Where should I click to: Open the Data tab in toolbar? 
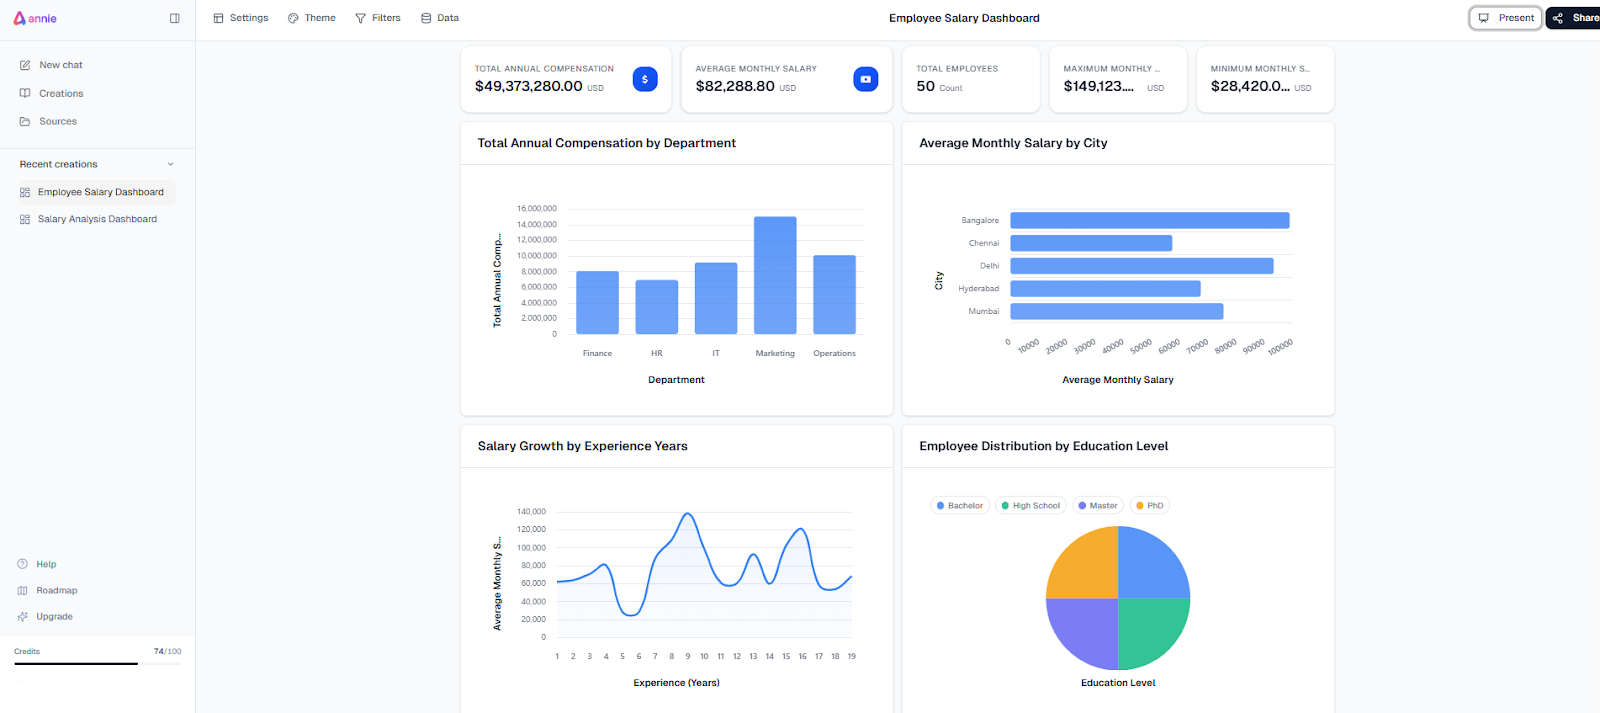click(x=440, y=18)
